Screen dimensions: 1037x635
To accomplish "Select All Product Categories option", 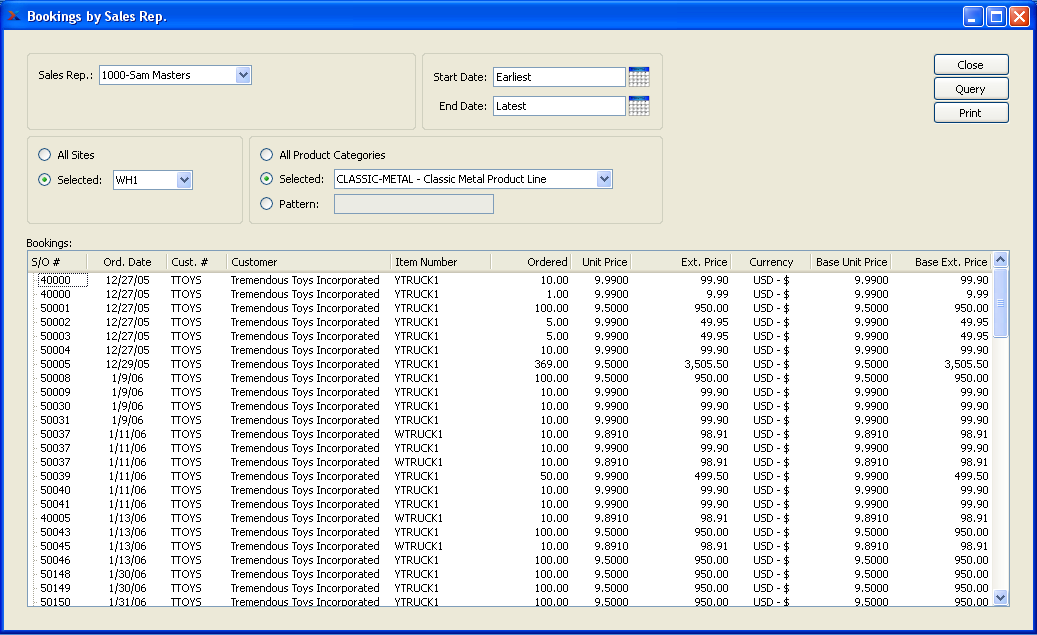I will 266,155.
